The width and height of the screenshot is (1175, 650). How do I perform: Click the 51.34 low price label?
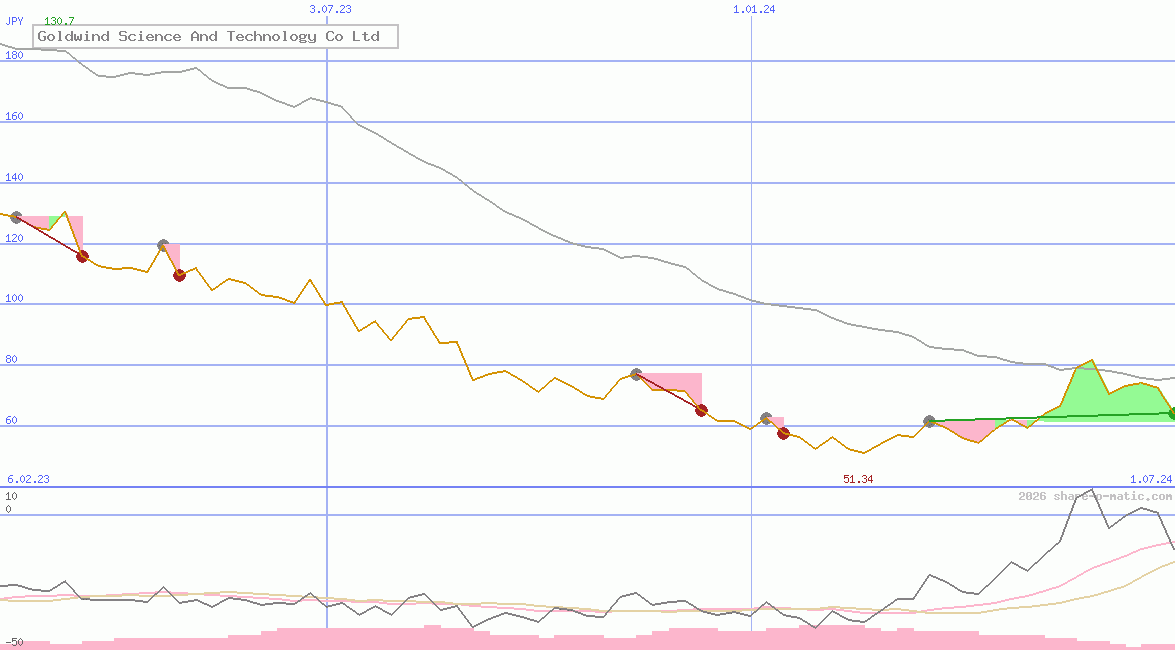[x=858, y=479]
